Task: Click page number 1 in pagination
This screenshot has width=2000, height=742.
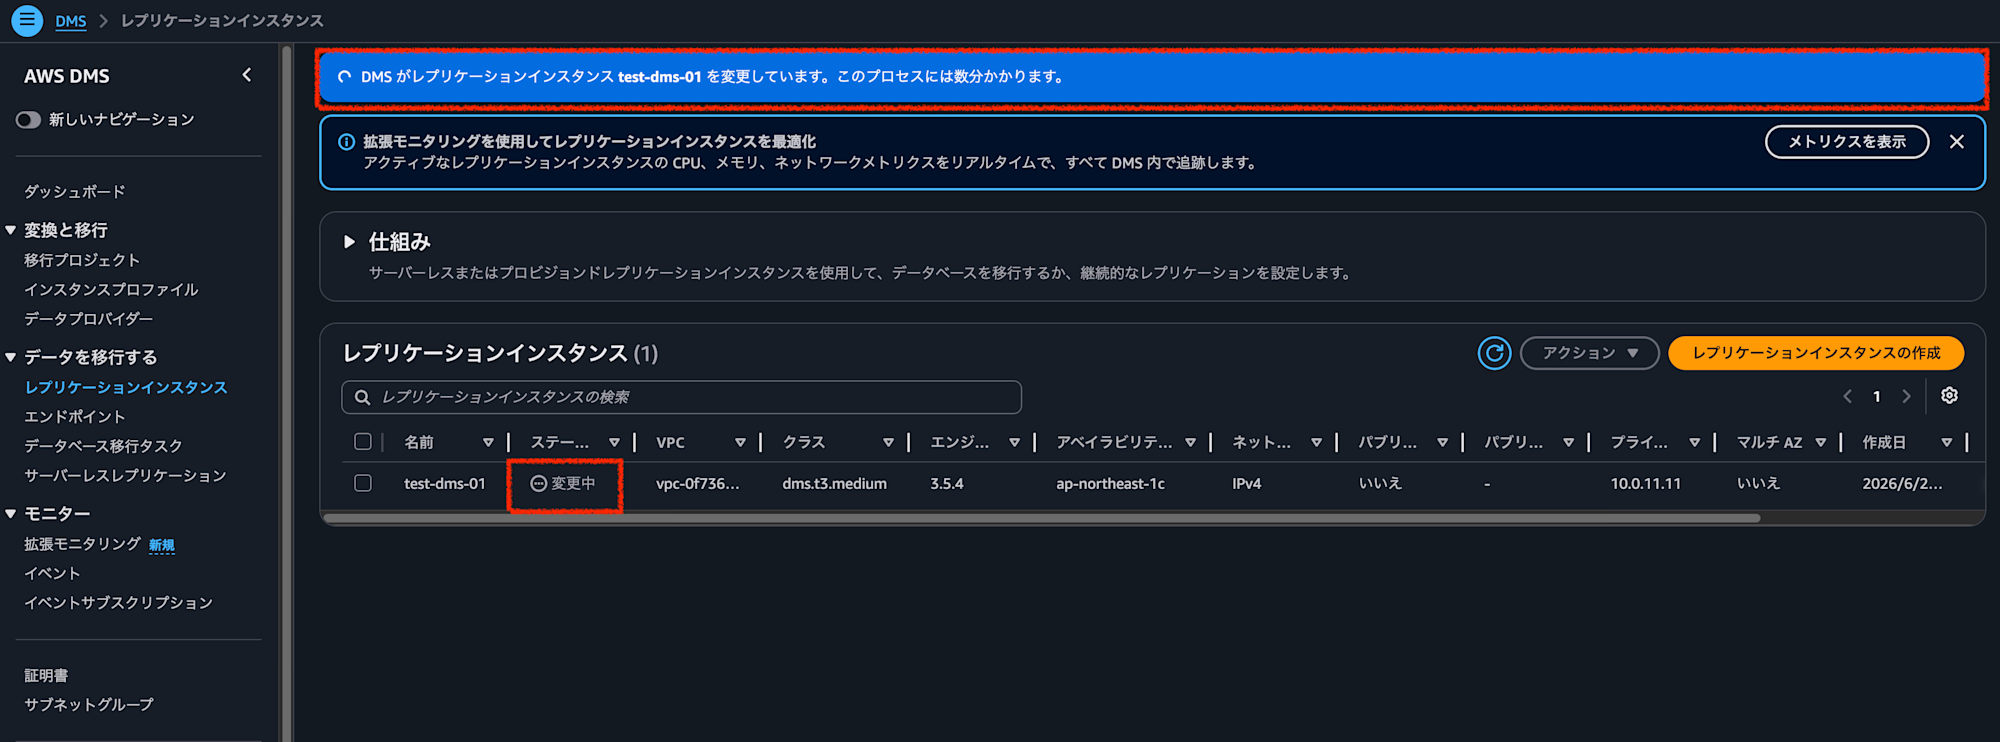Action: point(1877,397)
